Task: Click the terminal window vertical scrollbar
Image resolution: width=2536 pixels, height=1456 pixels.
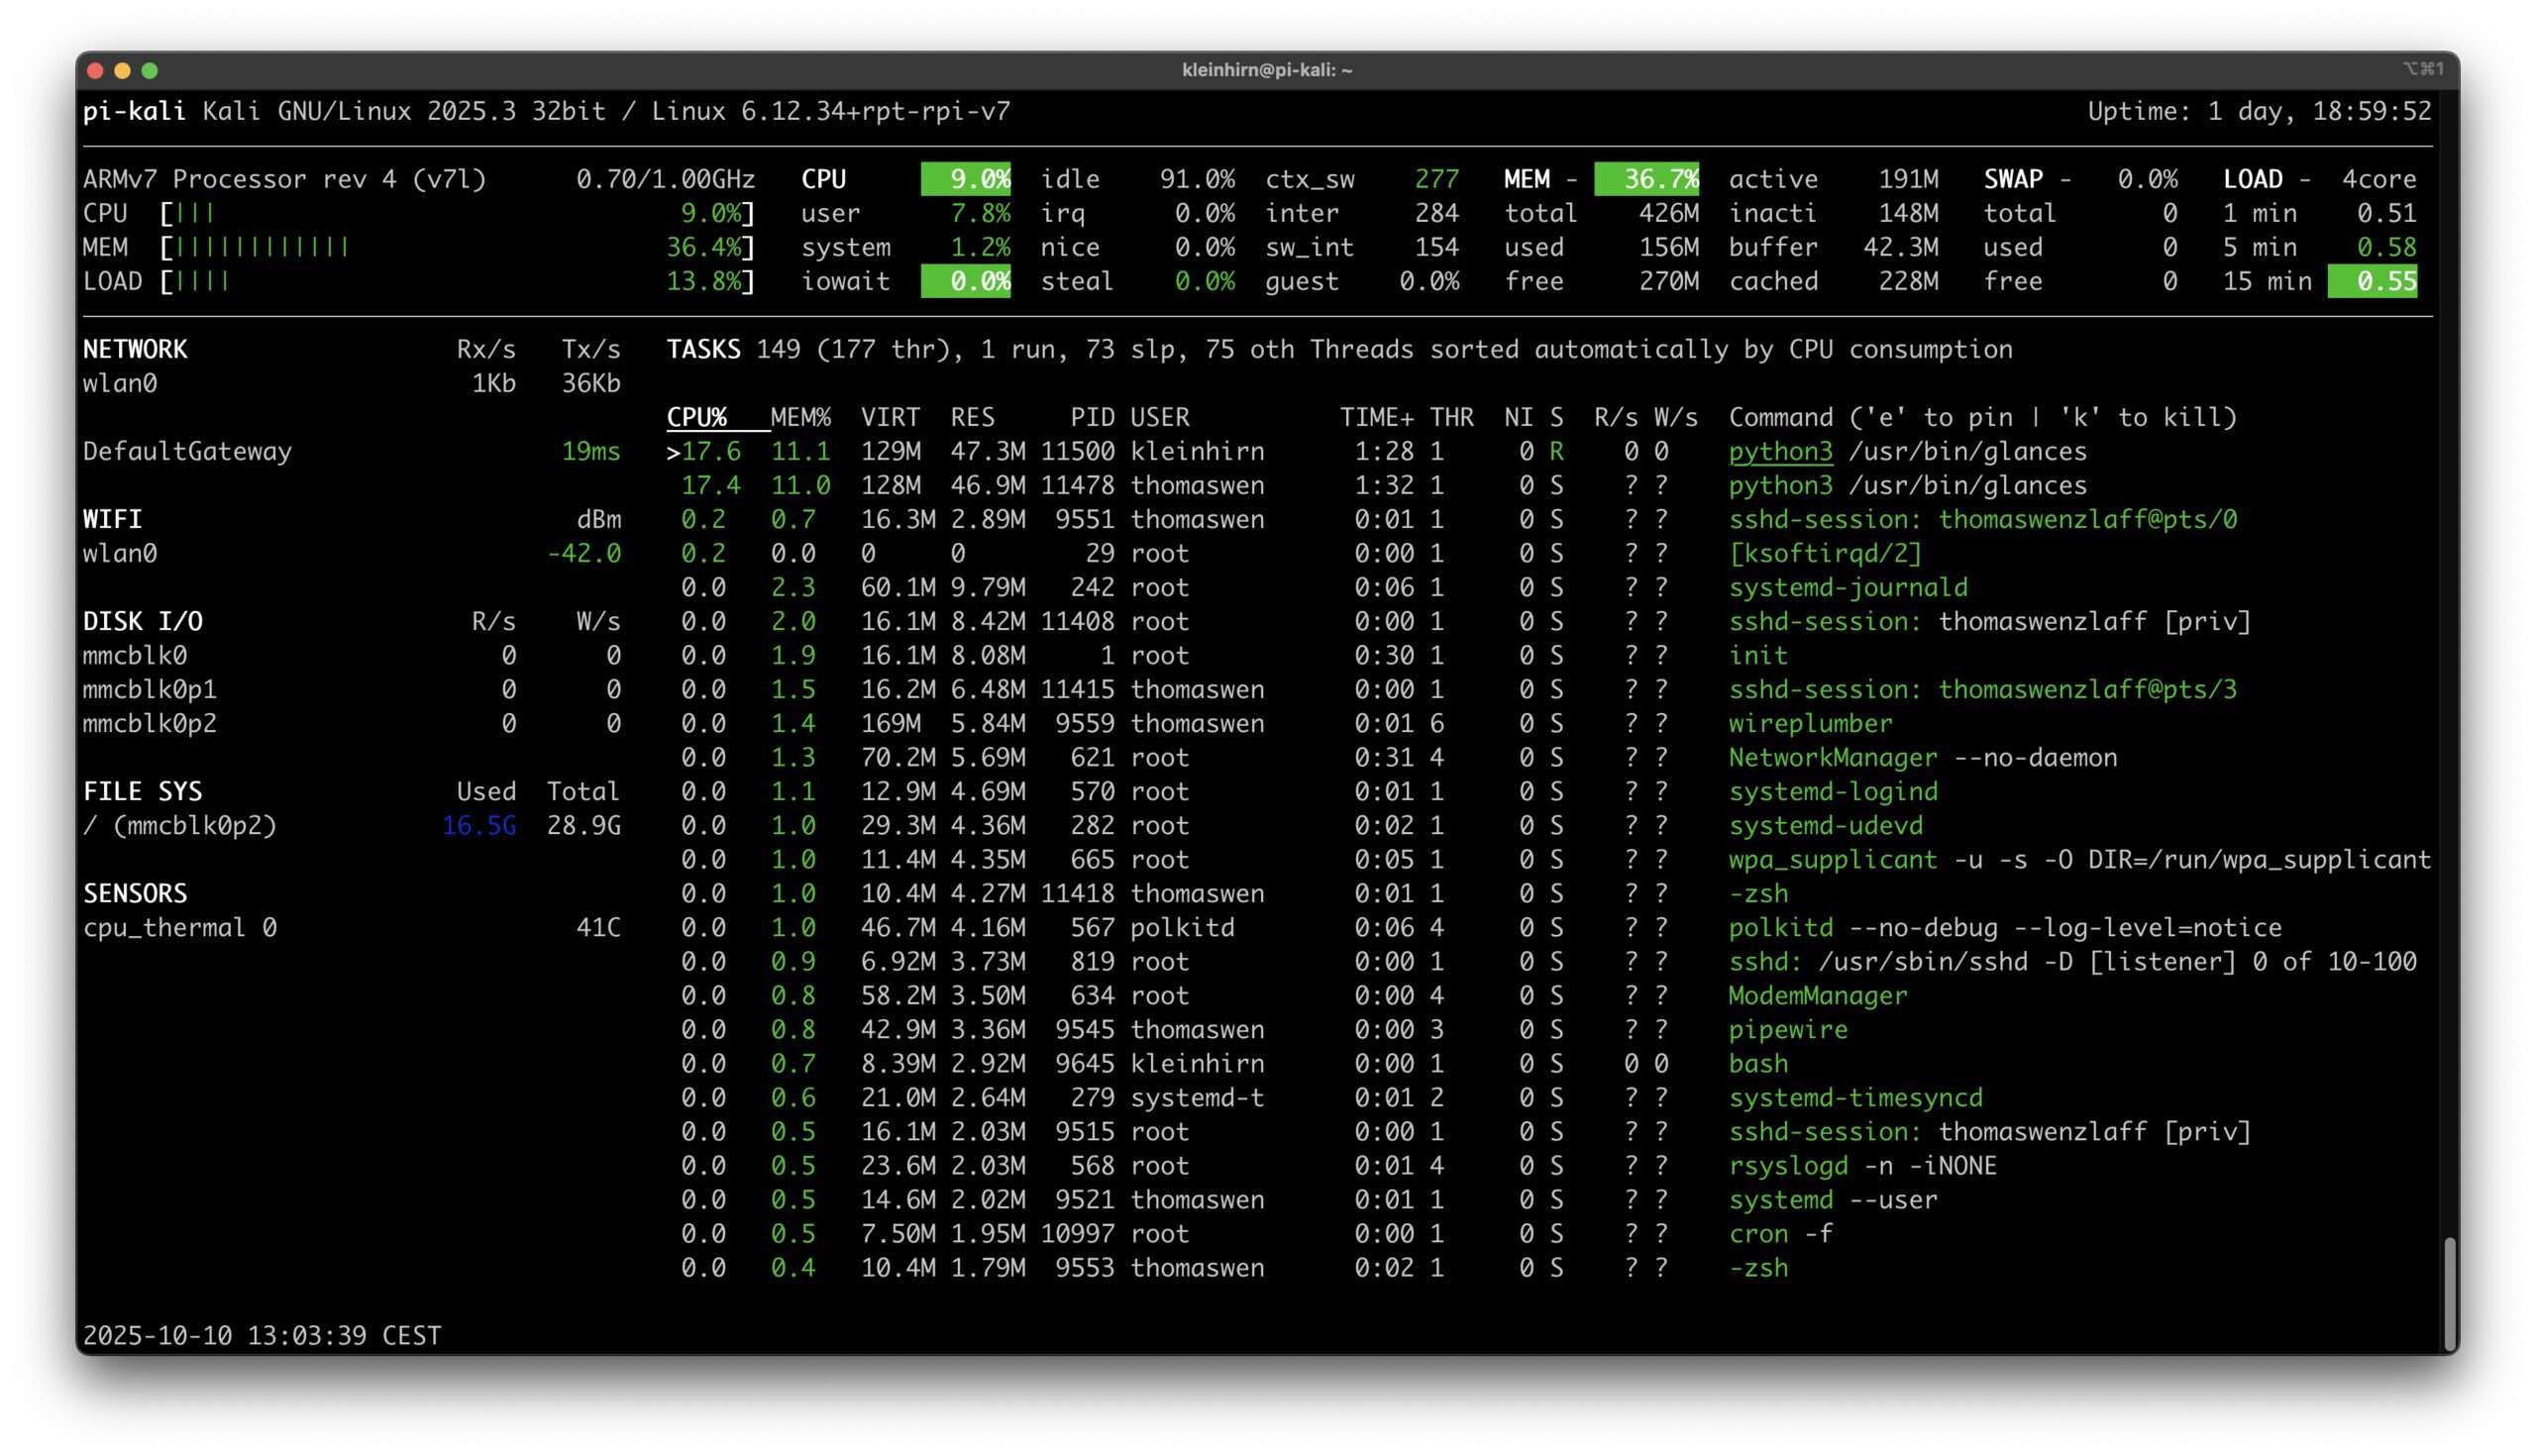Action: coord(2449,1294)
